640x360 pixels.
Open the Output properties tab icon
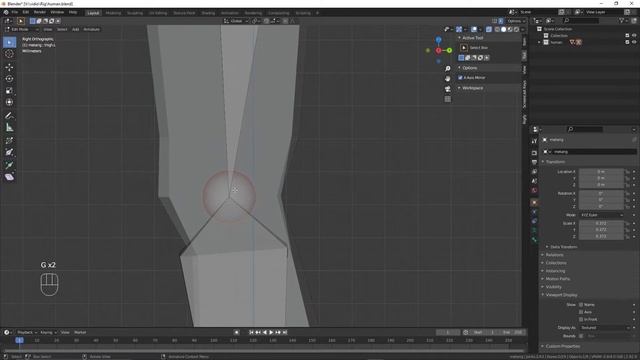click(534, 162)
